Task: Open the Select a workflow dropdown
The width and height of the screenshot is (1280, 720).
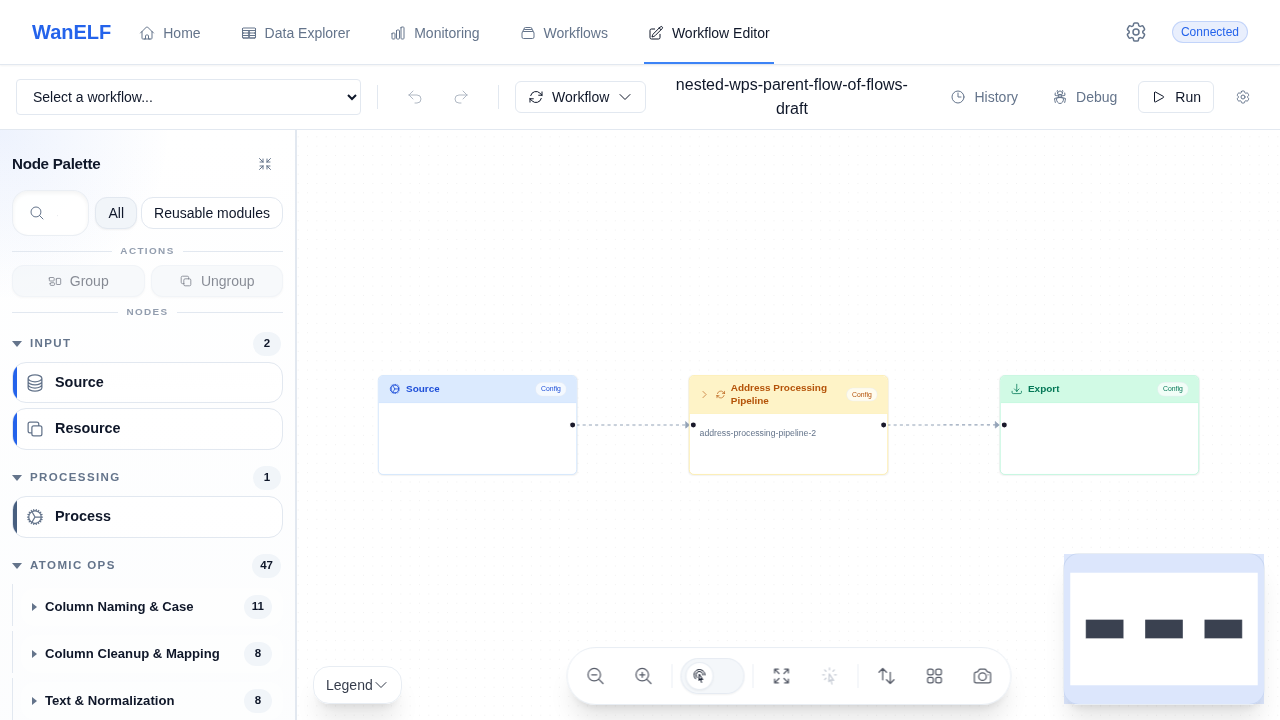Action: [x=188, y=97]
